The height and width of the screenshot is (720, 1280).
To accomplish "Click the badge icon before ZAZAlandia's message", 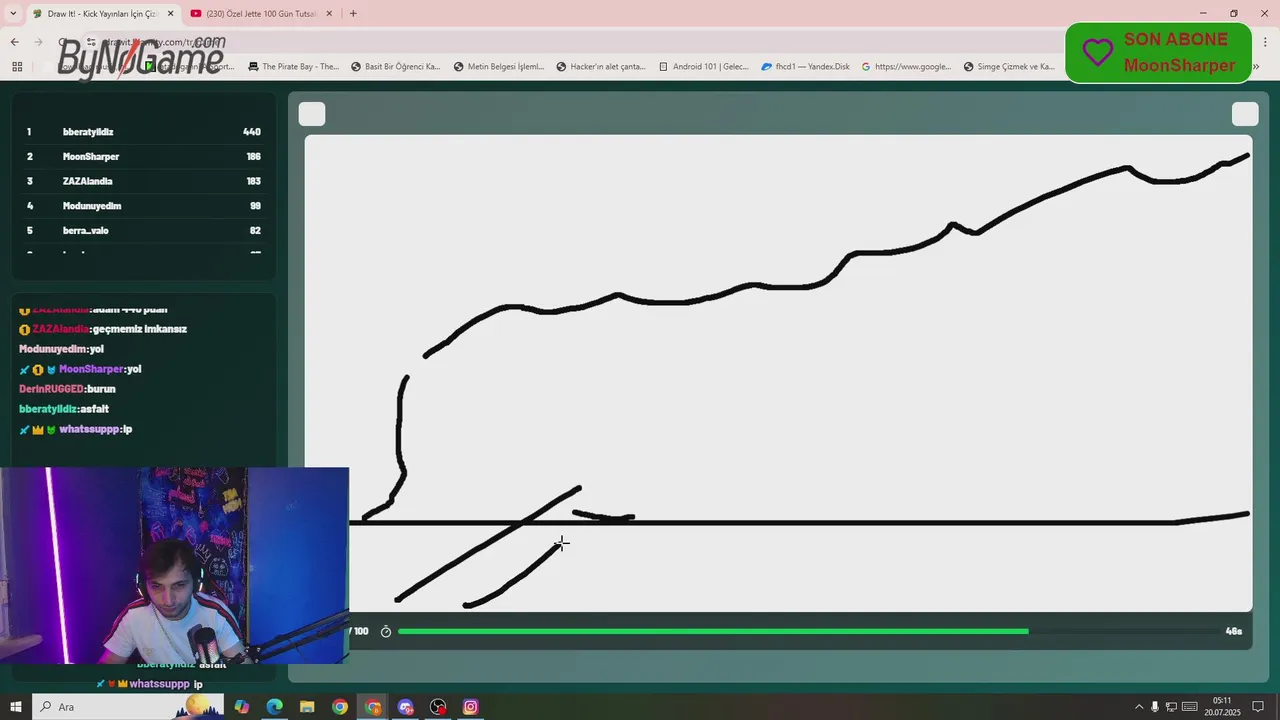I will pyautogui.click(x=25, y=329).
